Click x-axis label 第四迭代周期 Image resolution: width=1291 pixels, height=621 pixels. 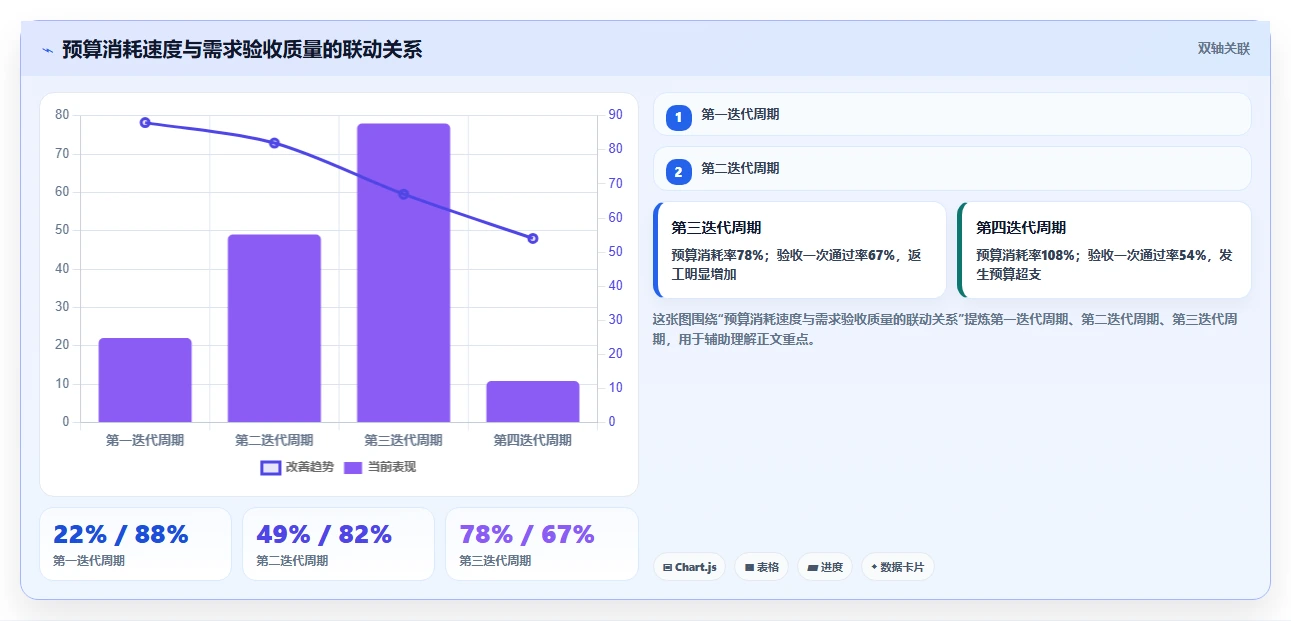click(533, 440)
